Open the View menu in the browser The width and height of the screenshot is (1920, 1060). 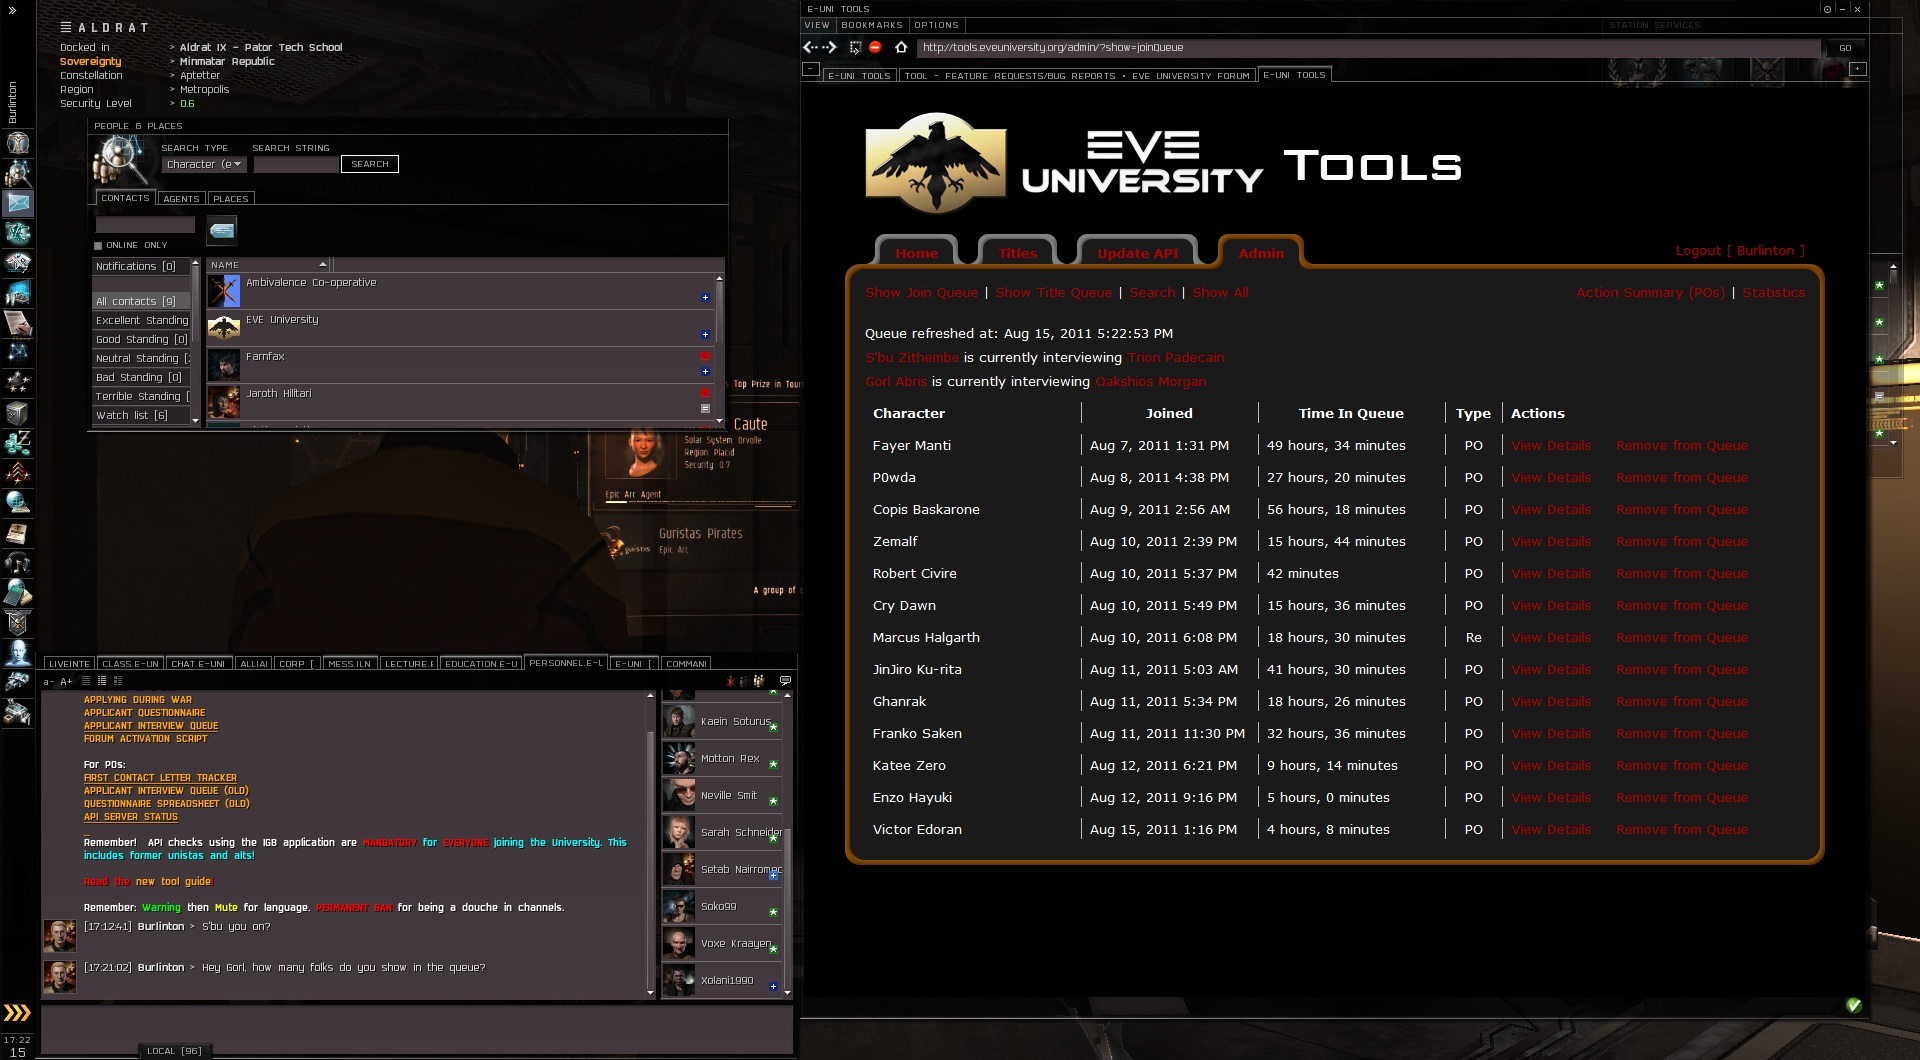tap(817, 25)
